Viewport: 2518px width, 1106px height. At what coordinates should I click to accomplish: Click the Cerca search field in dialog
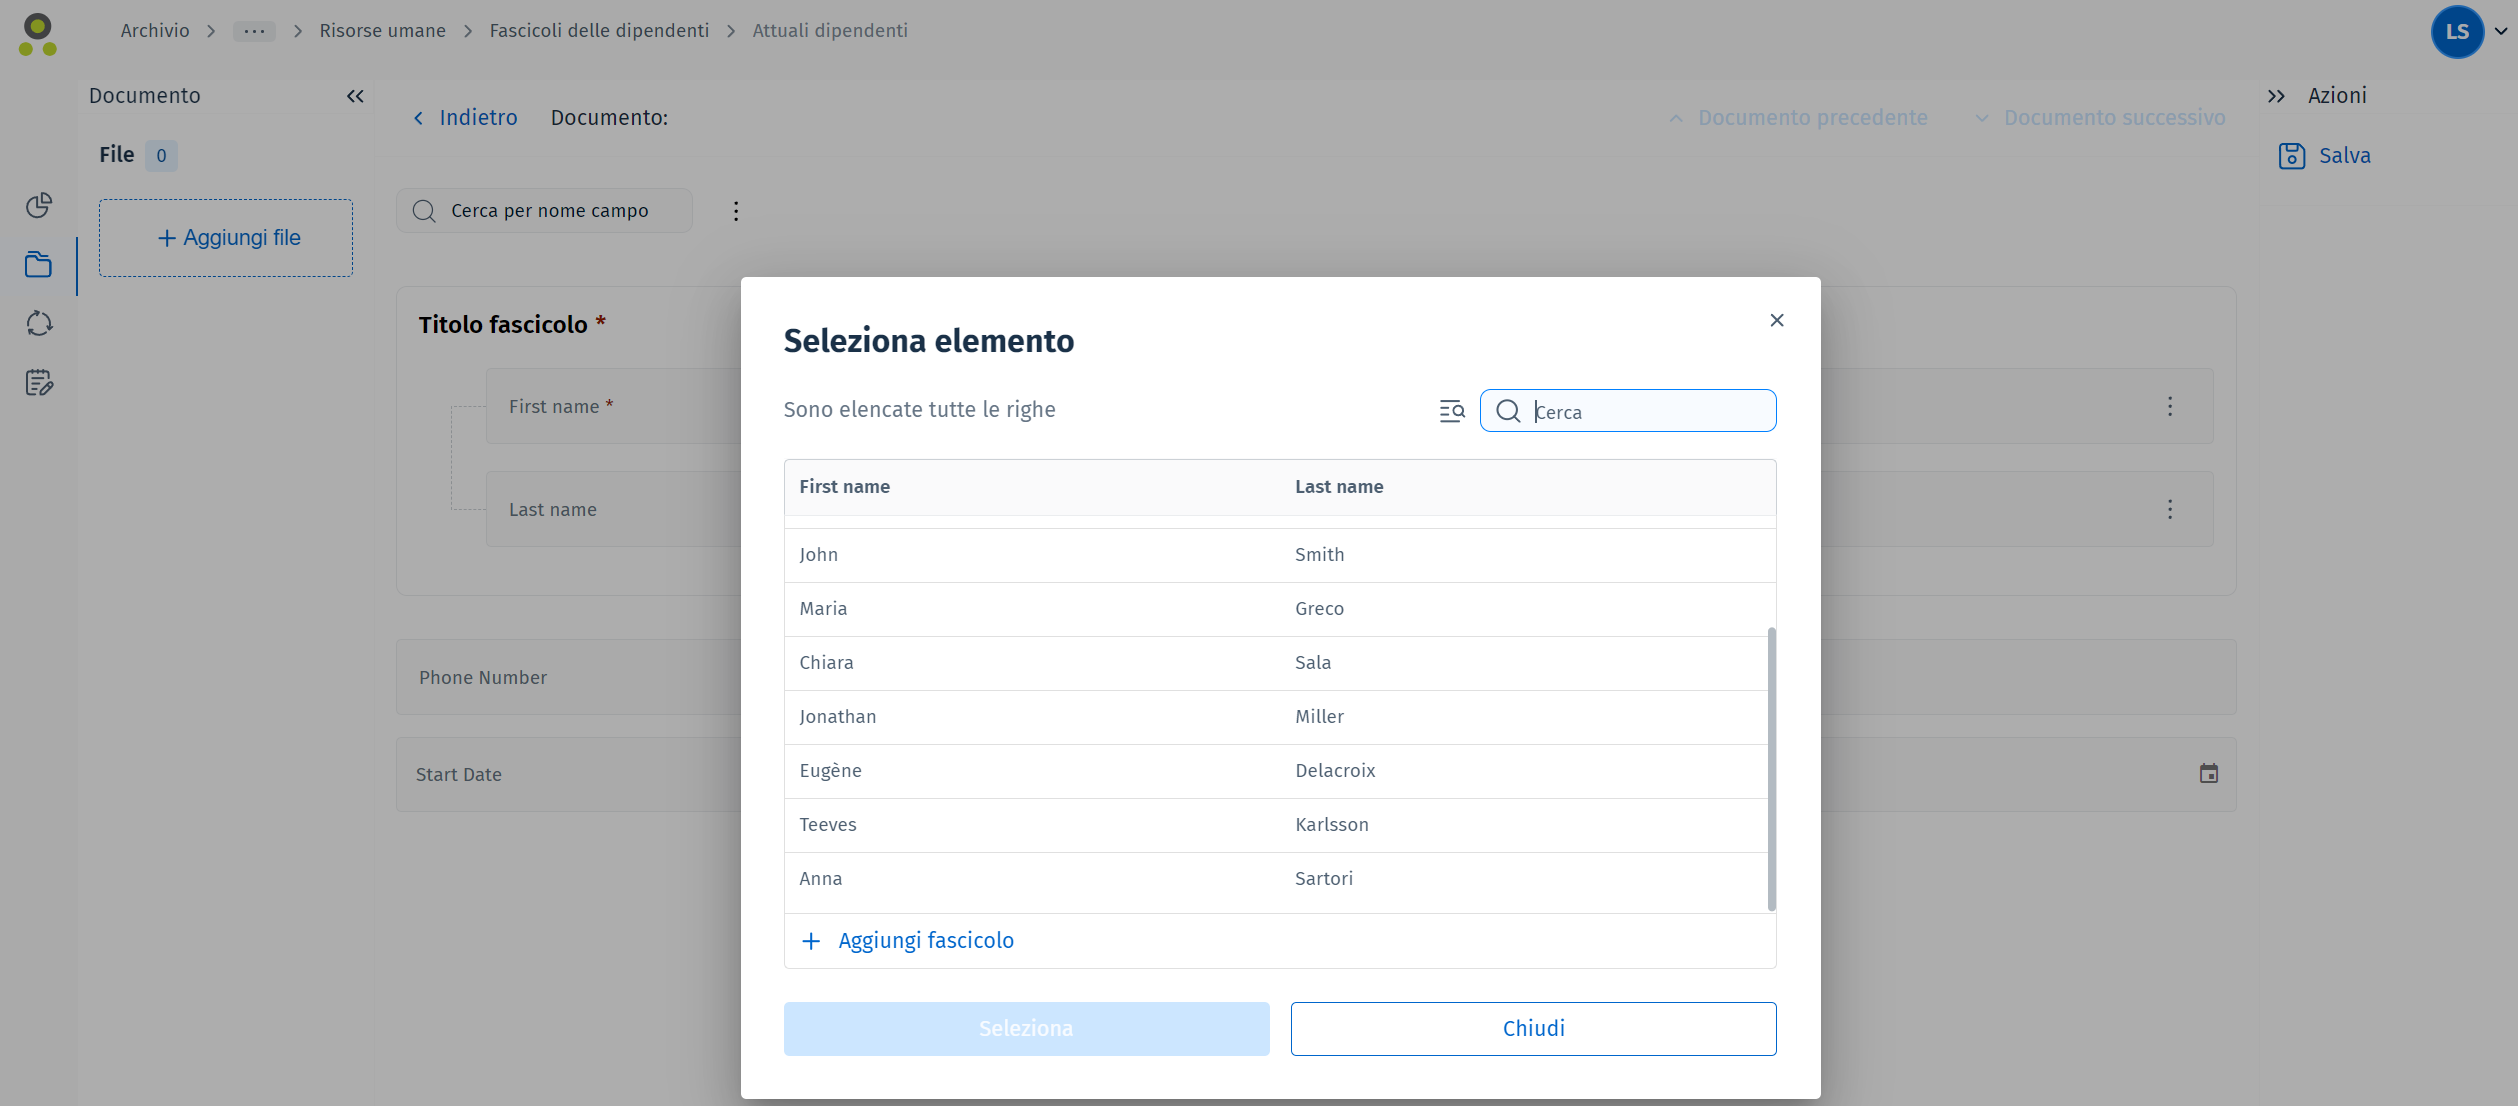click(1628, 411)
